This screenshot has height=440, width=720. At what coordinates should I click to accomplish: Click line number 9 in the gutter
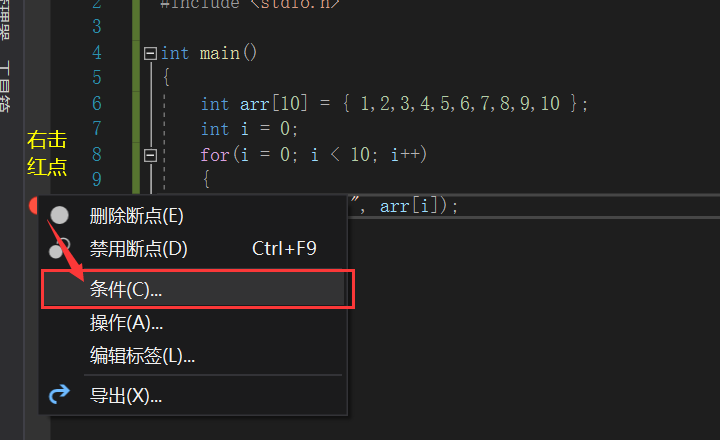[96, 180]
